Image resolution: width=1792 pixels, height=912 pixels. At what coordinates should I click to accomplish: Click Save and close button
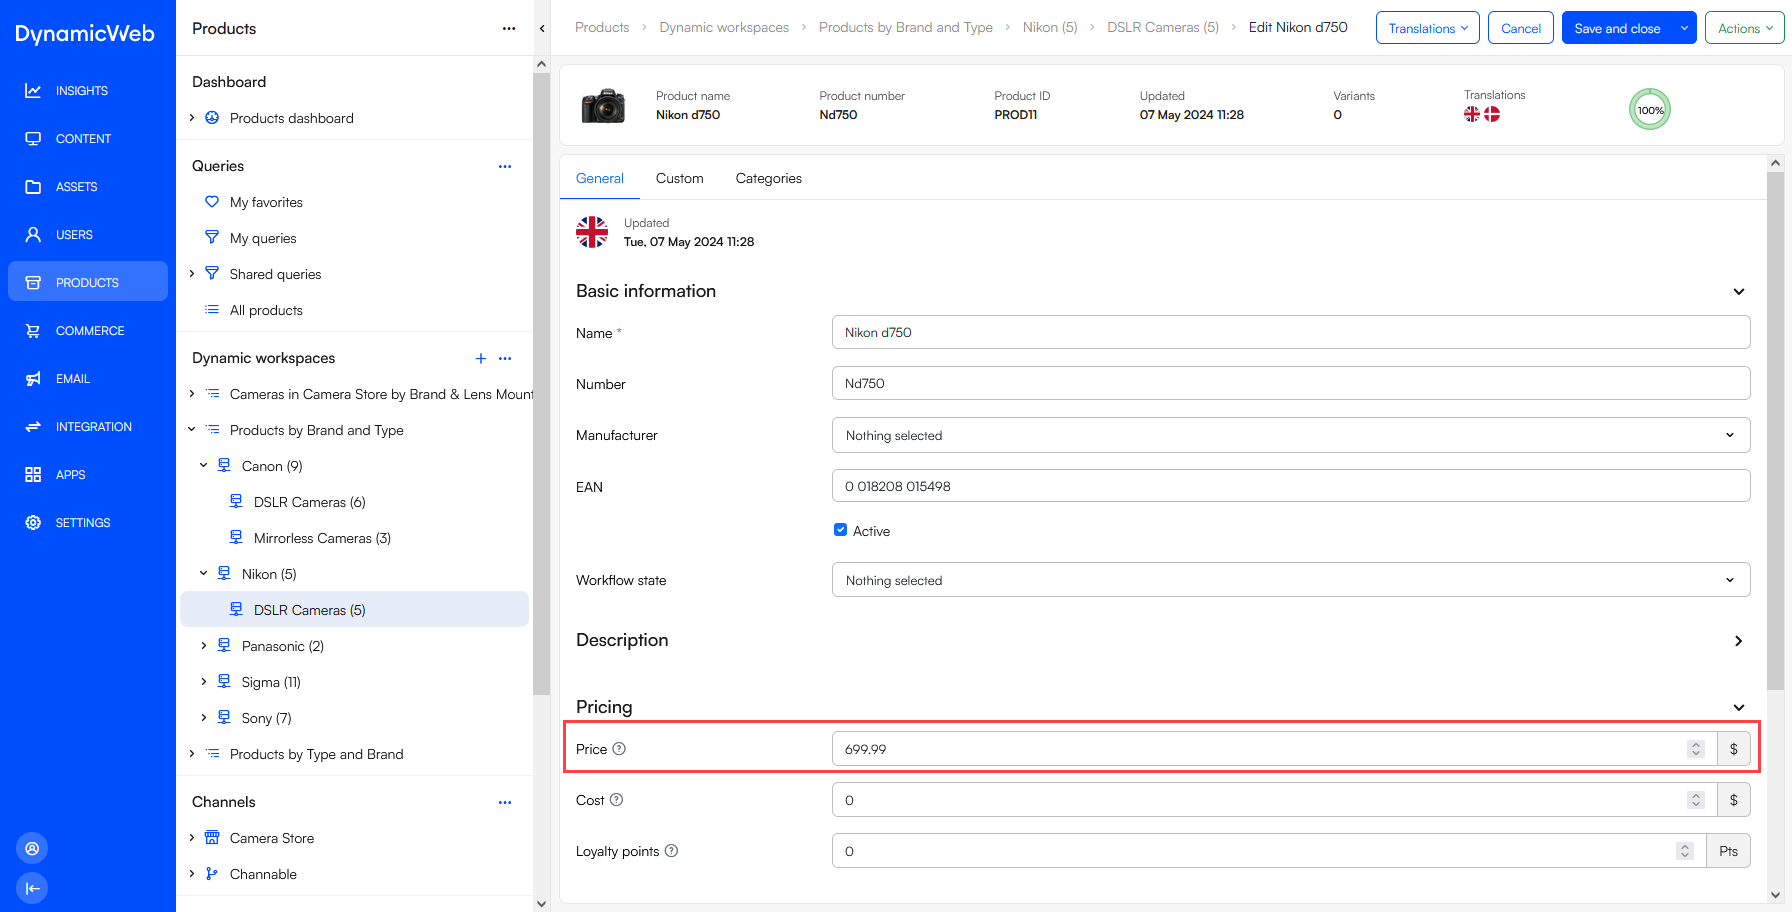pyautogui.click(x=1617, y=28)
